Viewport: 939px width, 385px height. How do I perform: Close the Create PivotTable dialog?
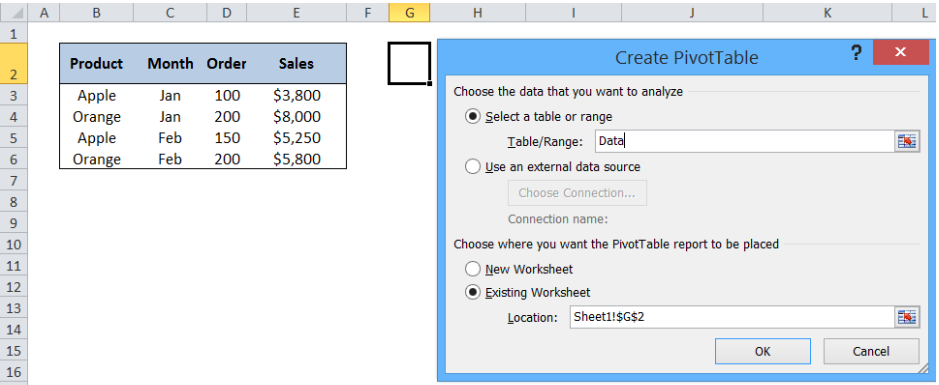point(900,53)
